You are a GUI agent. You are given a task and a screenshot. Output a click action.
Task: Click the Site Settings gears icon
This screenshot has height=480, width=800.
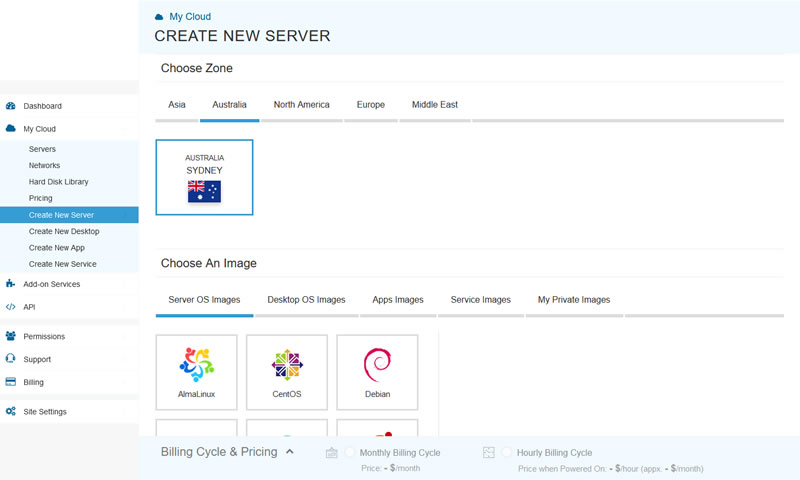coord(11,411)
